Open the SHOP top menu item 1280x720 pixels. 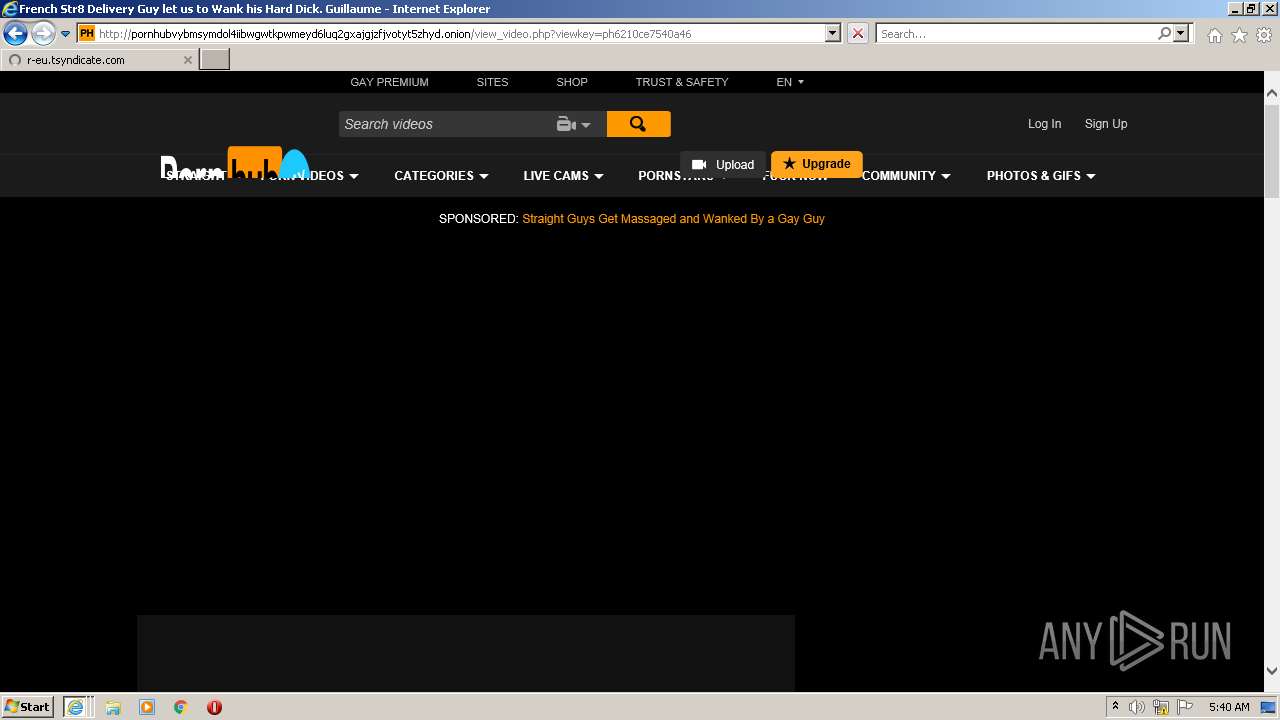click(x=572, y=82)
